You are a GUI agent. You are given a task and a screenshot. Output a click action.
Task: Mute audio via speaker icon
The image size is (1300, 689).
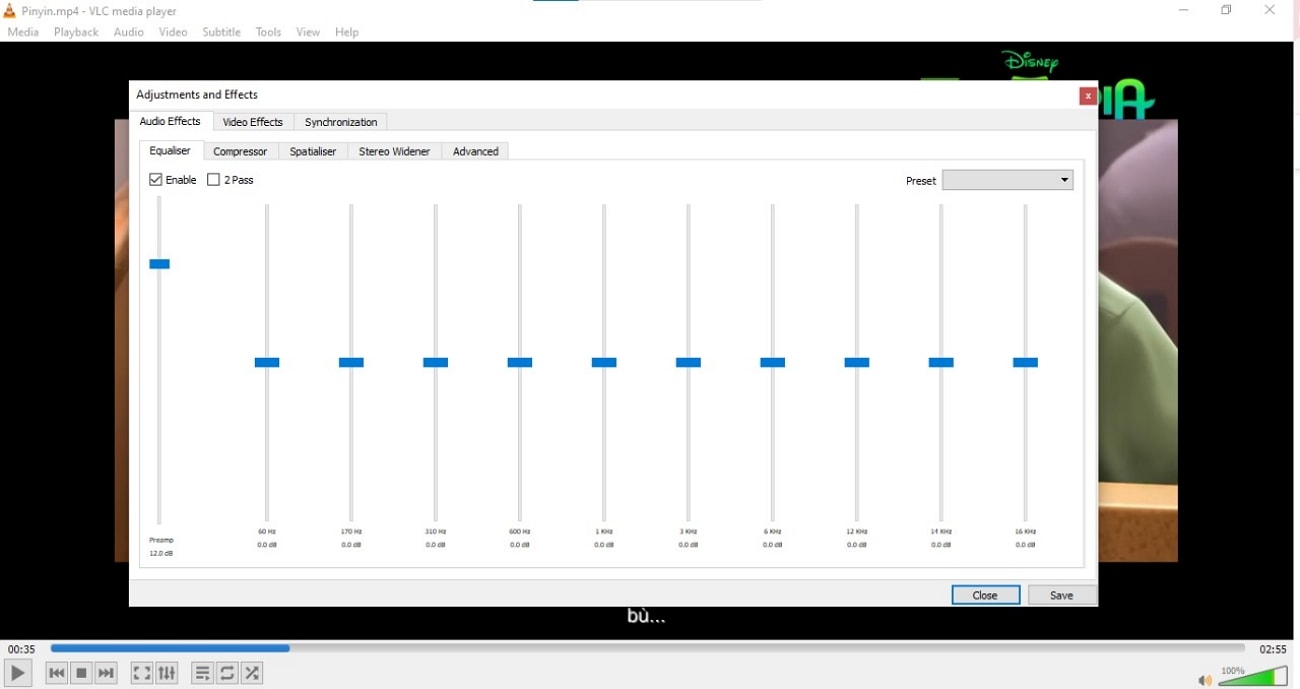(1205, 680)
